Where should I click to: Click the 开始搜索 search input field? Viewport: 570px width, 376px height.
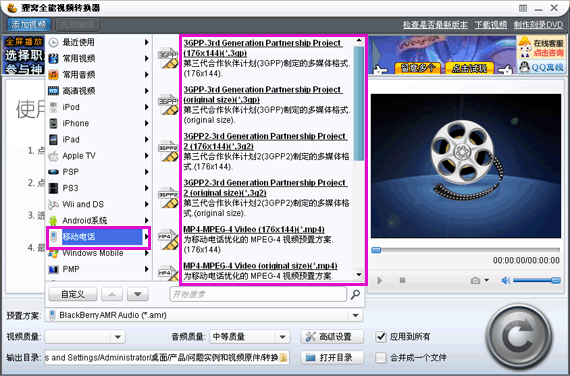point(258,294)
